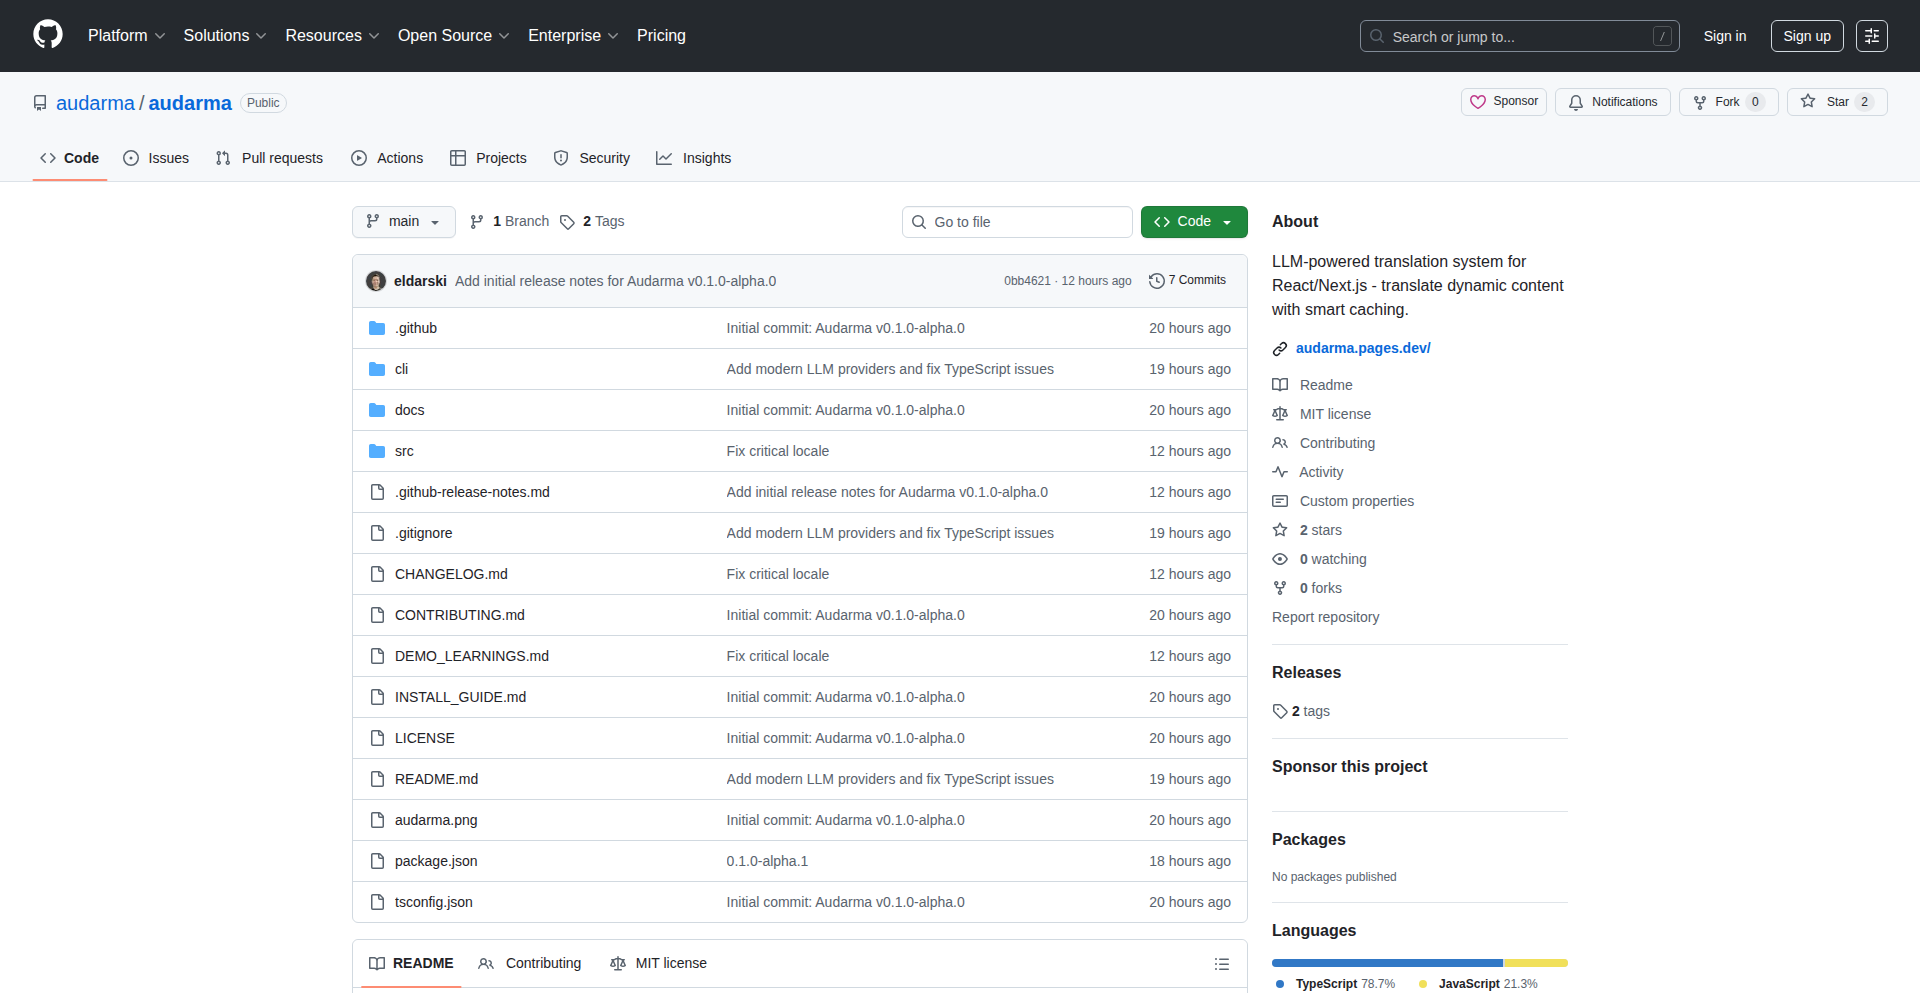Click the command palette icon beside search
The image size is (1920, 993).
point(1872,35)
